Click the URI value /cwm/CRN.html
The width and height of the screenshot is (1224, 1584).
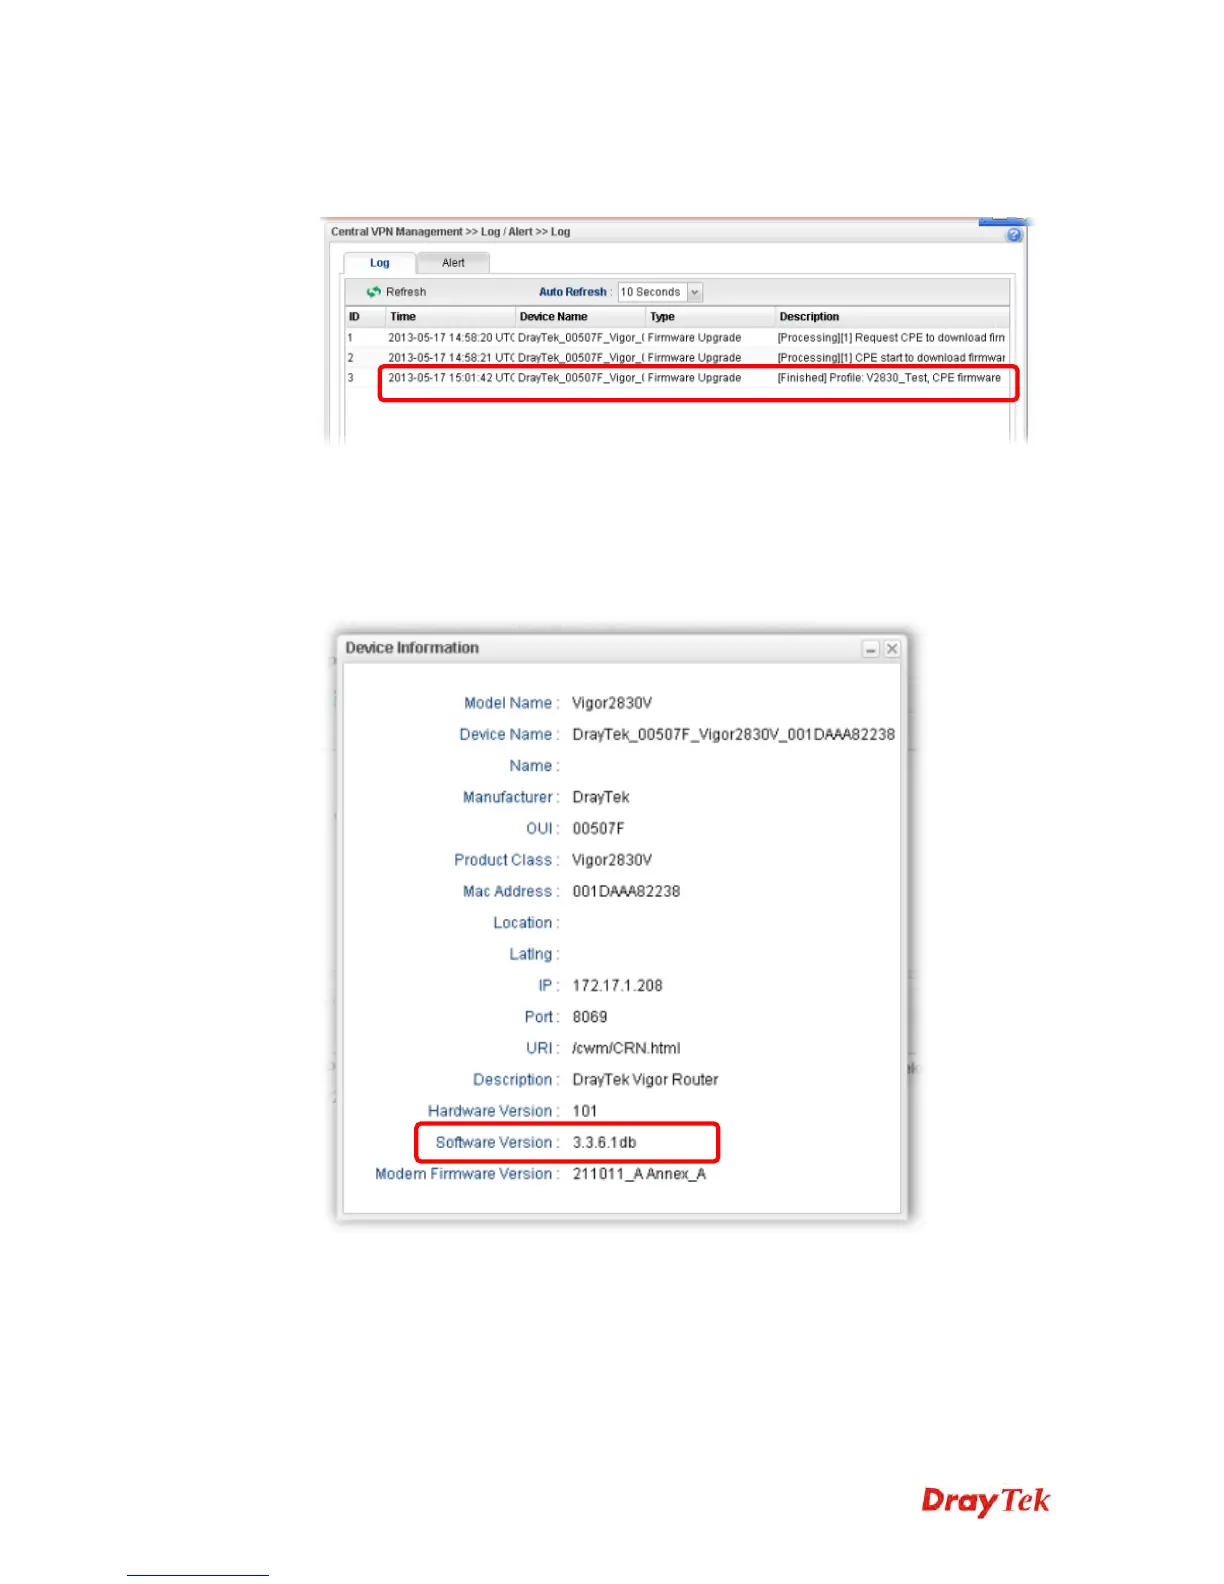pyautogui.click(x=626, y=1048)
